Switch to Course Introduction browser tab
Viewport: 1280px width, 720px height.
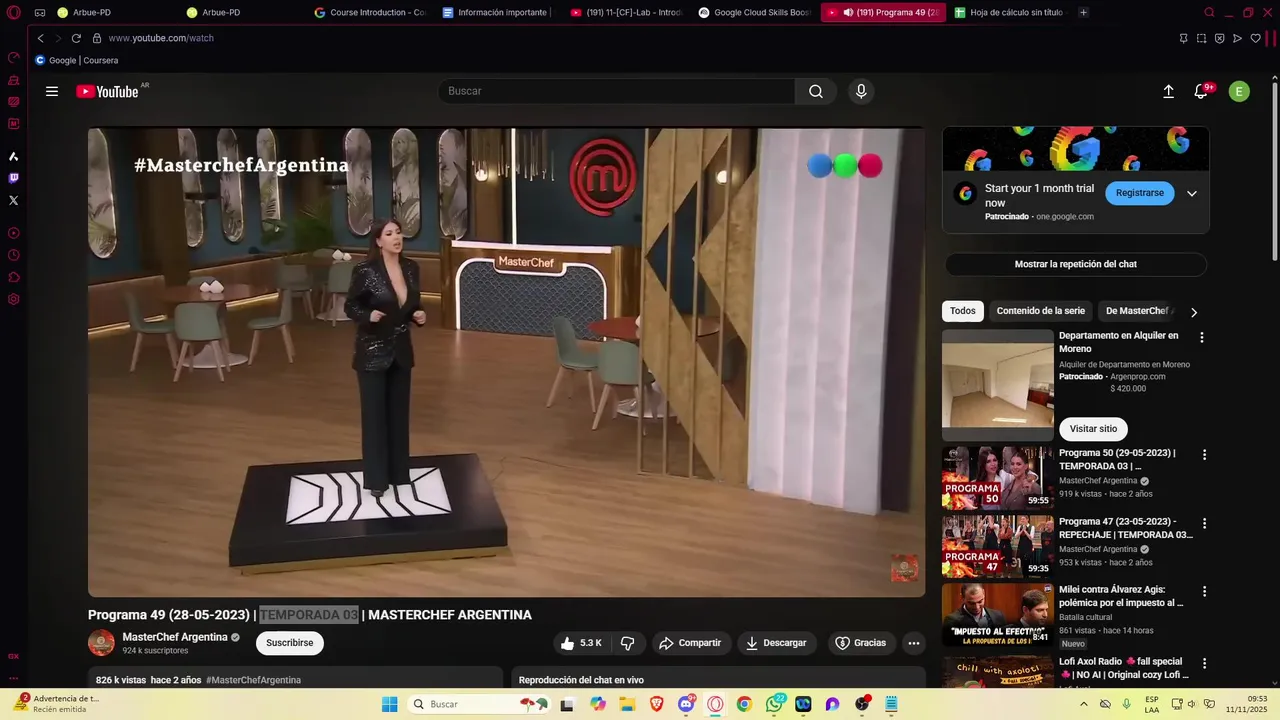click(x=371, y=13)
